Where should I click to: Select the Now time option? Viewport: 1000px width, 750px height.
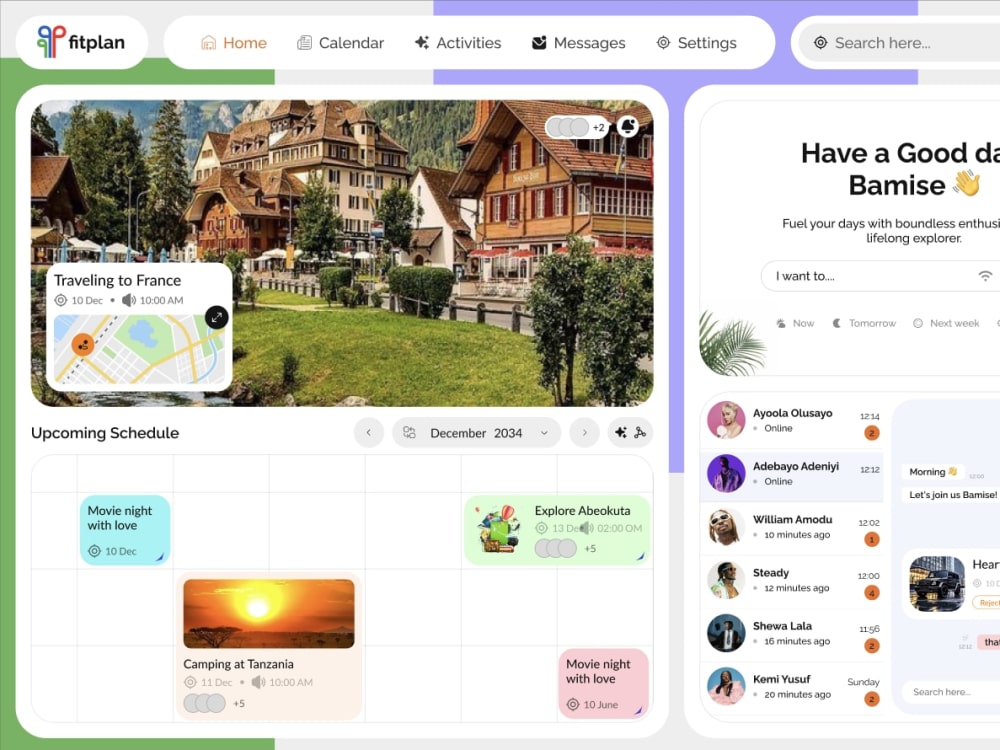(x=795, y=323)
